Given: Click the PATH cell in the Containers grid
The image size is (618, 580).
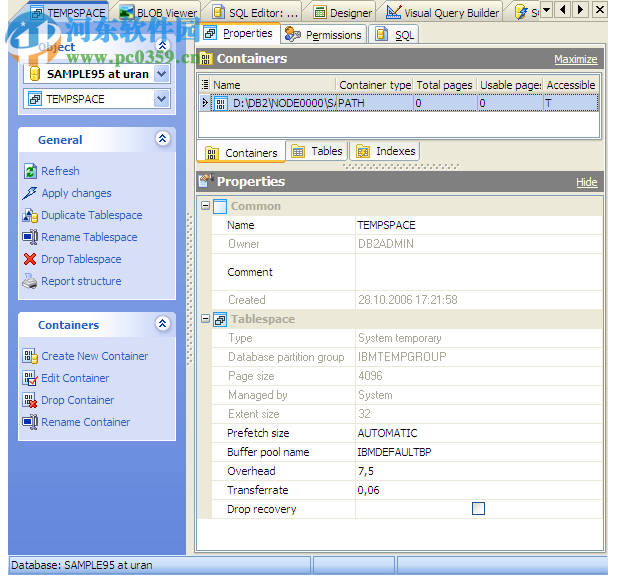Looking at the screenshot, I should pyautogui.click(x=375, y=103).
